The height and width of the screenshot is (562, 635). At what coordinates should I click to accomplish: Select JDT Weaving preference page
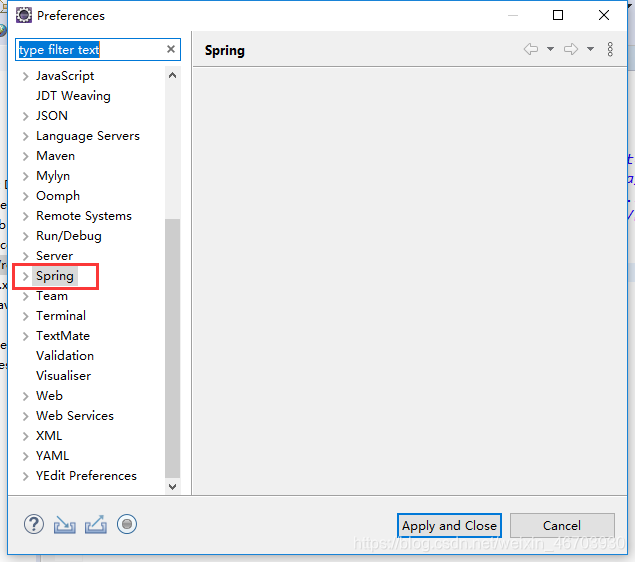tap(73, 96)
